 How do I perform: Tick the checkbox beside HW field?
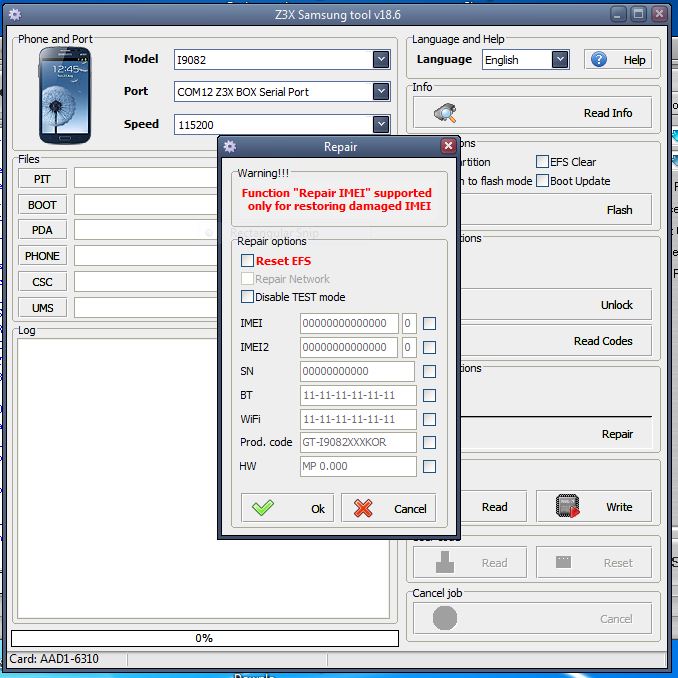tap(429, 466)
